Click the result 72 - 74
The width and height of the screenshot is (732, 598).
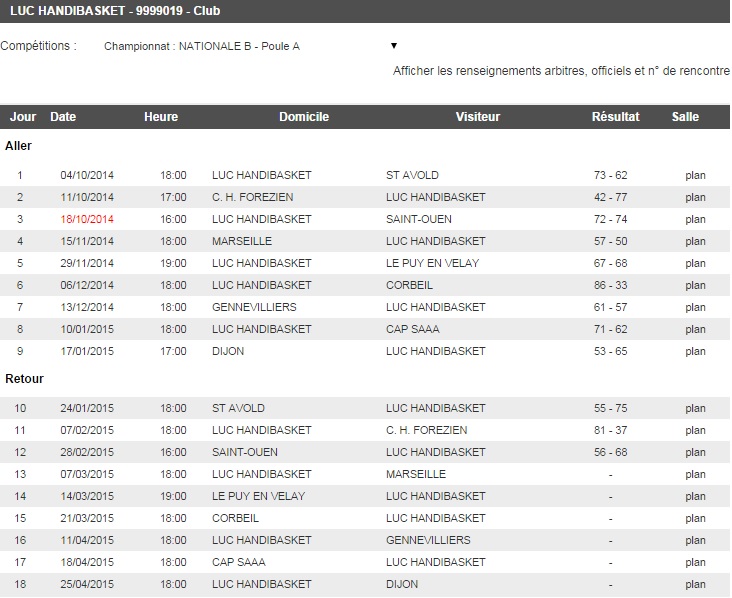click(610, 219)
